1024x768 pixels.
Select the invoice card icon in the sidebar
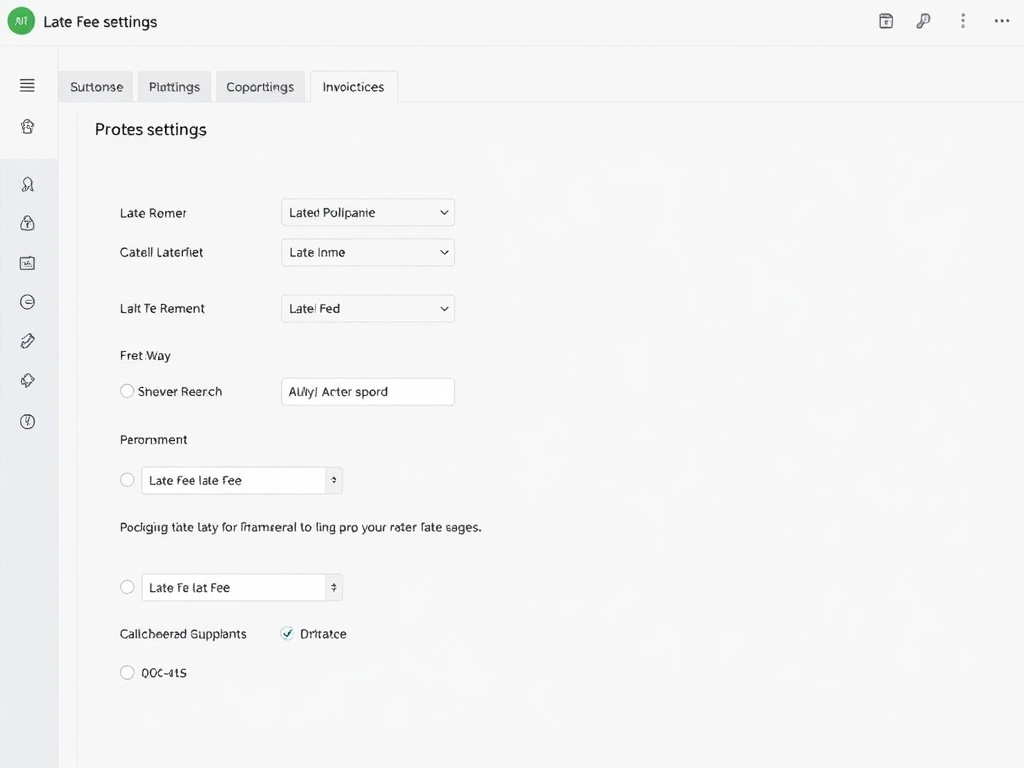point(27,262)
